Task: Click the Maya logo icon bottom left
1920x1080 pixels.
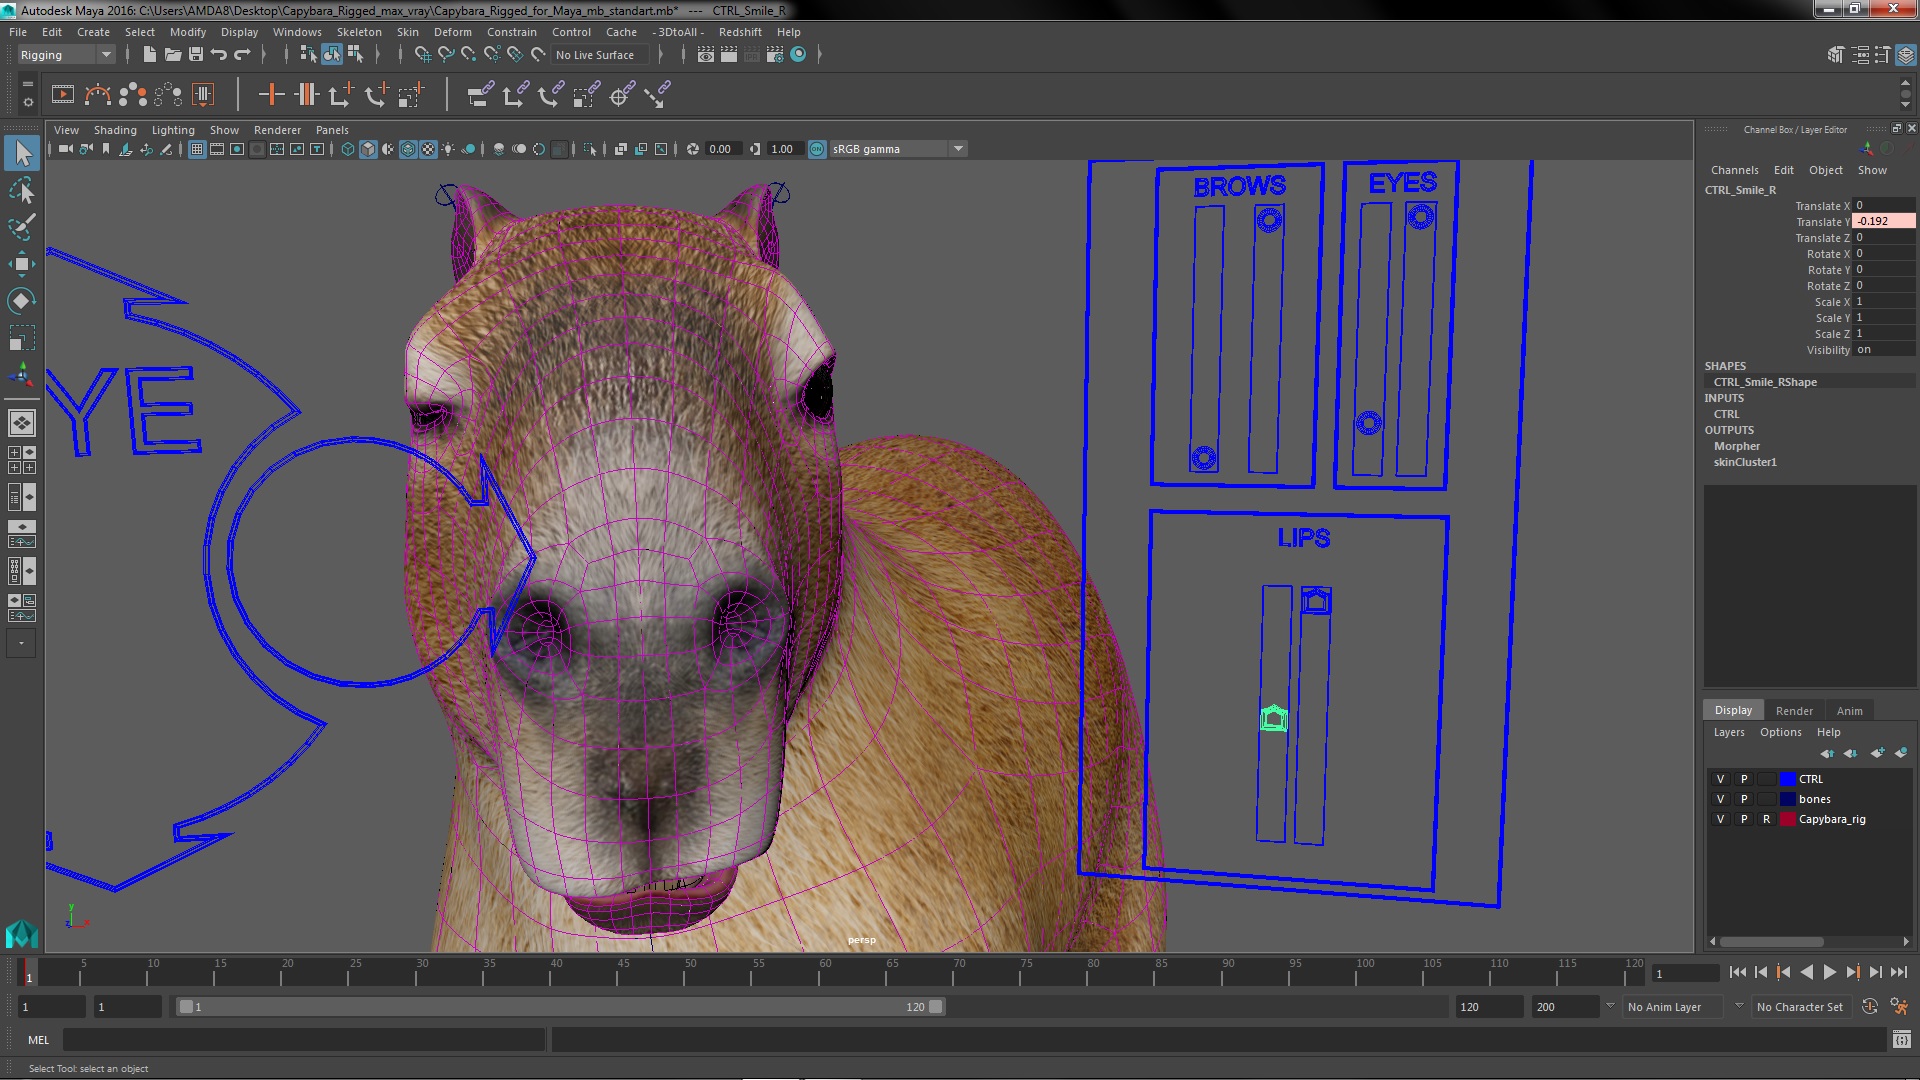Action: 22,934
